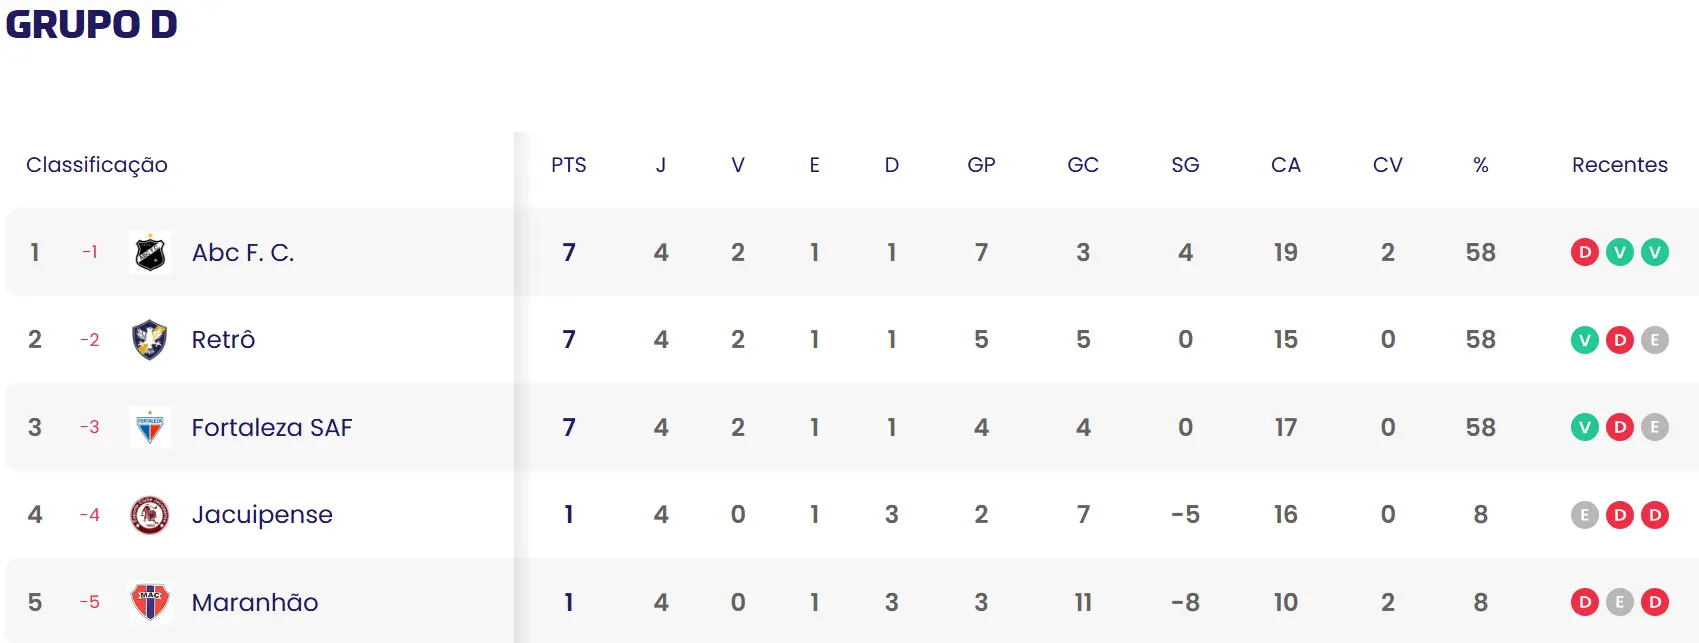Screen dimensions: 1699x643
Task: Click Jacuipense's gray E result badge
Action: [x=1584, y=515]
